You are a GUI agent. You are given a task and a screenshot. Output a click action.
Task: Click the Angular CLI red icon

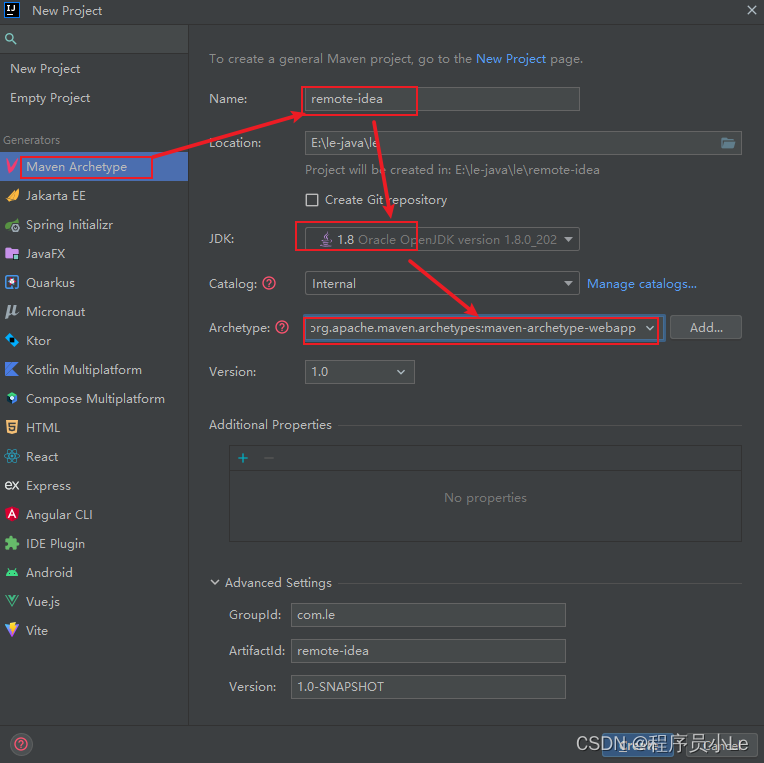12,515
